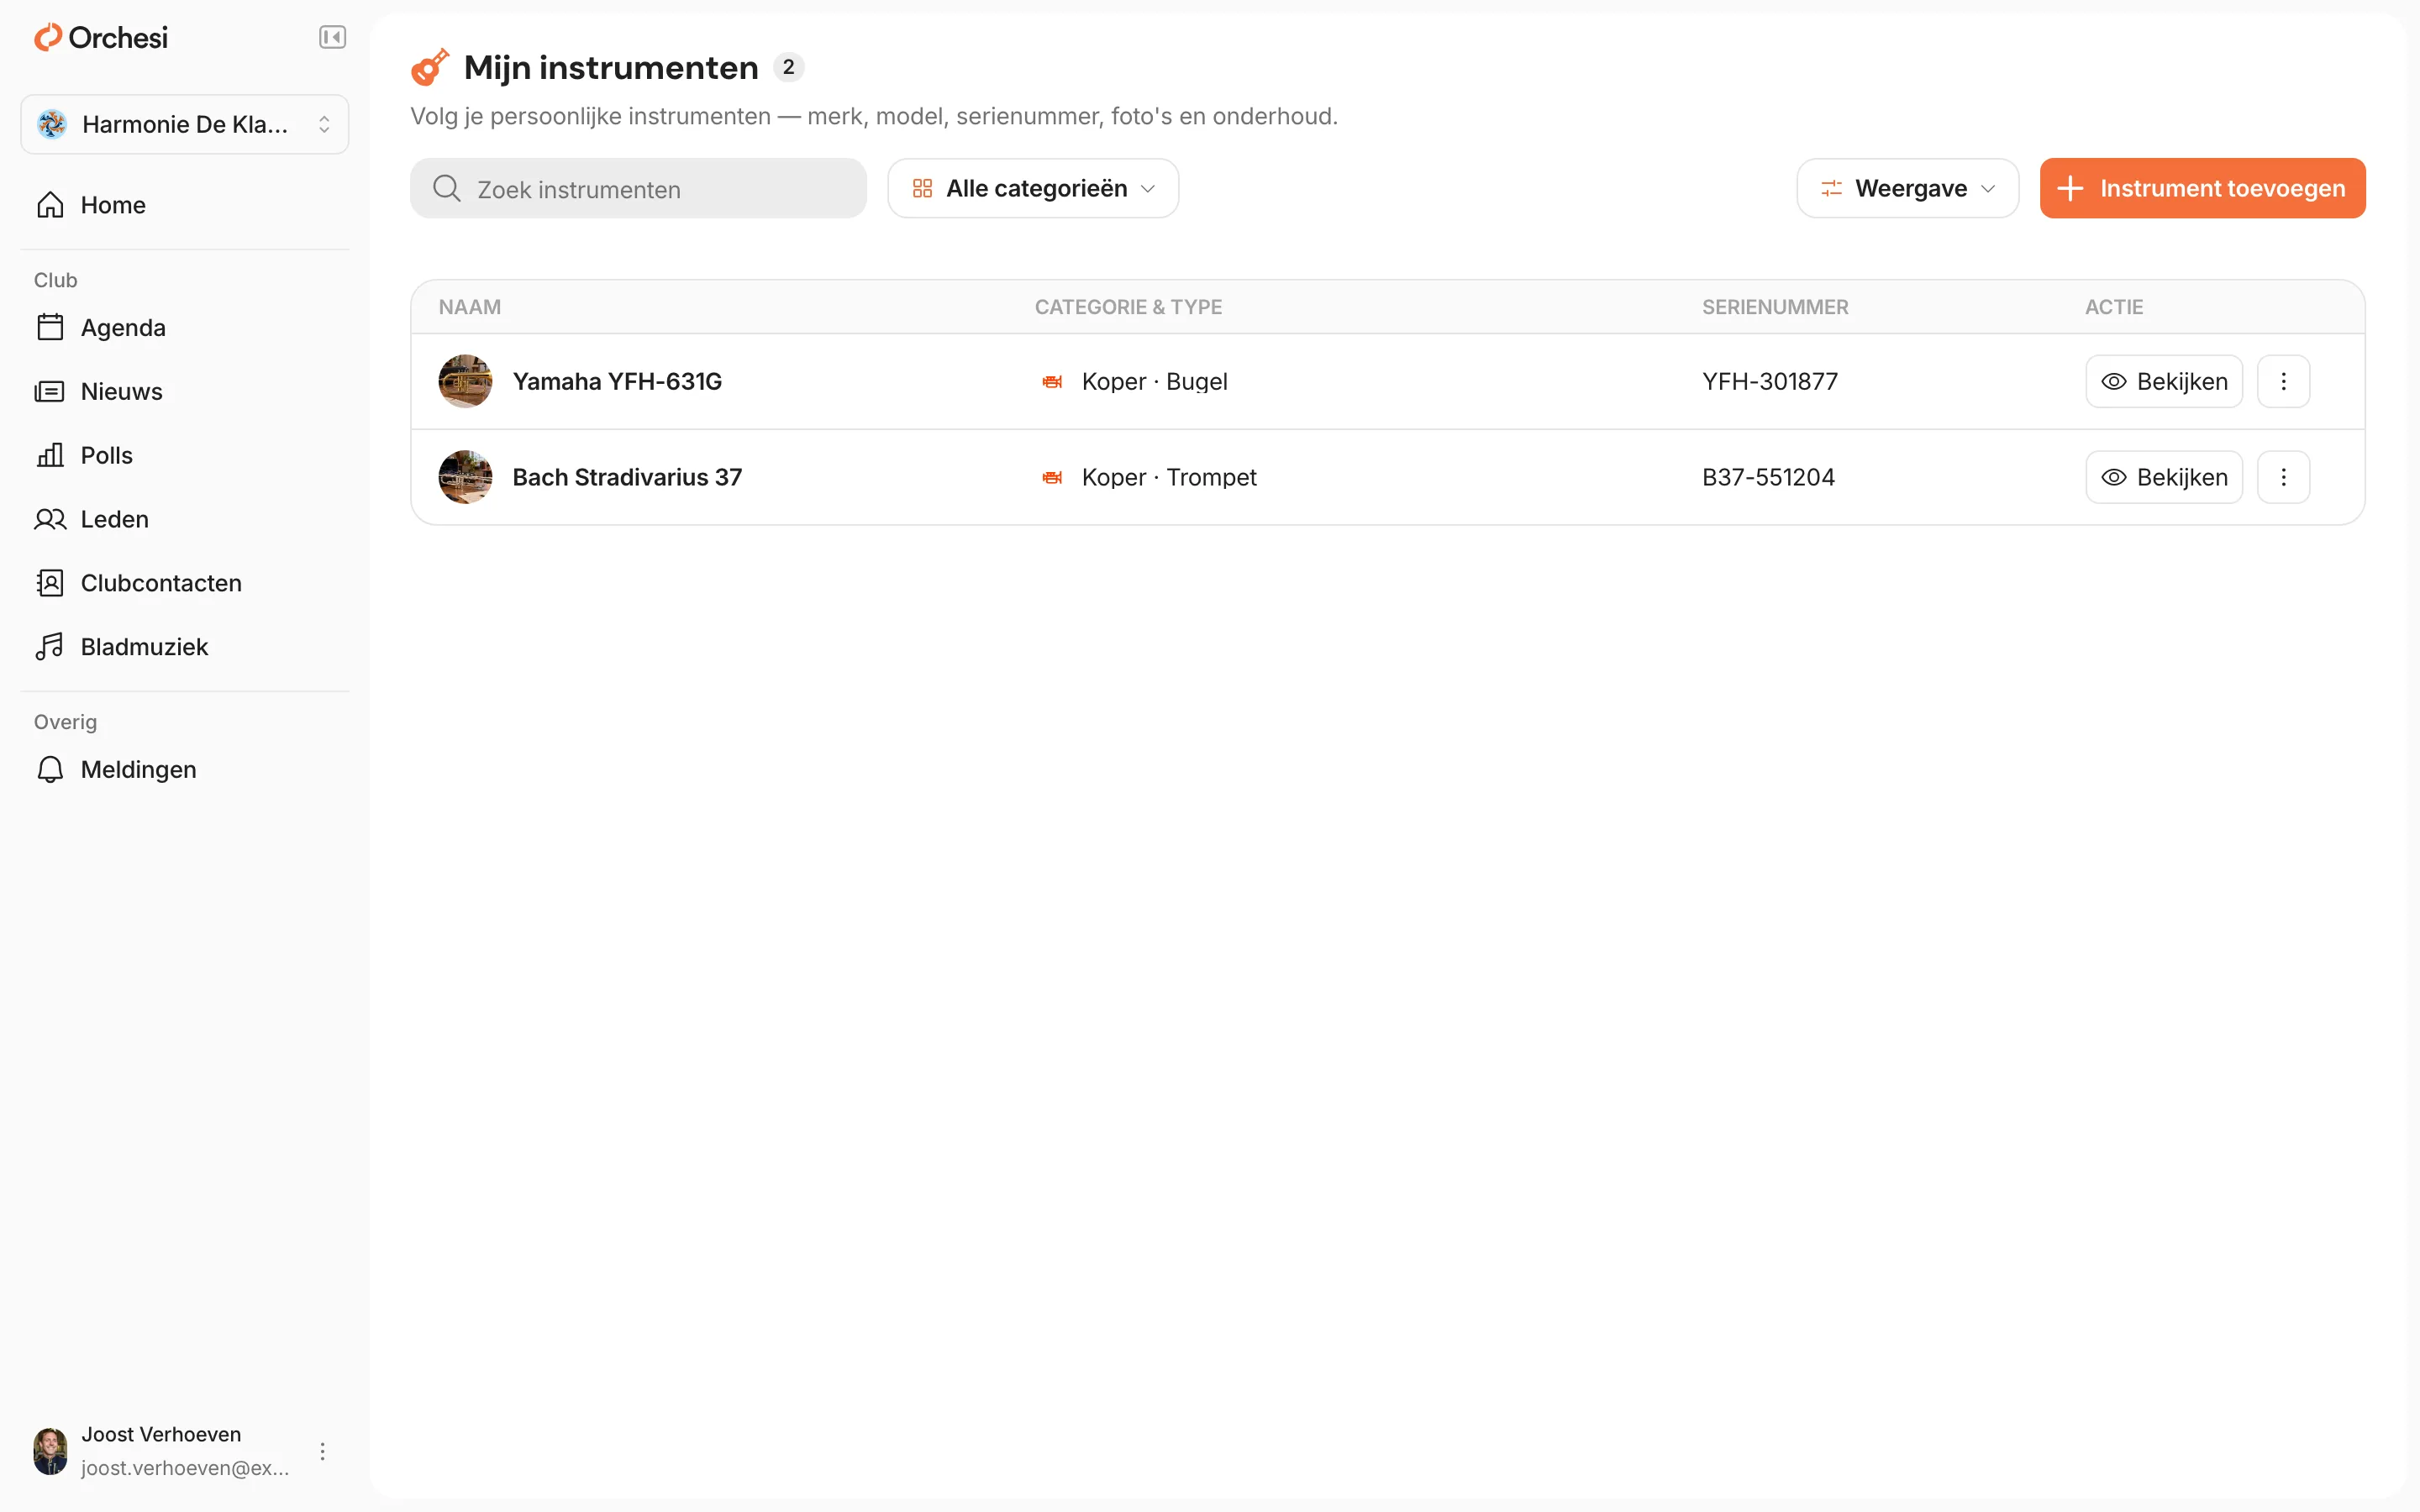The height and width of the screenshot is (1512, 2420).
Task: Select the Bach Stradivarius 37 name
Action: click(627, 477)
